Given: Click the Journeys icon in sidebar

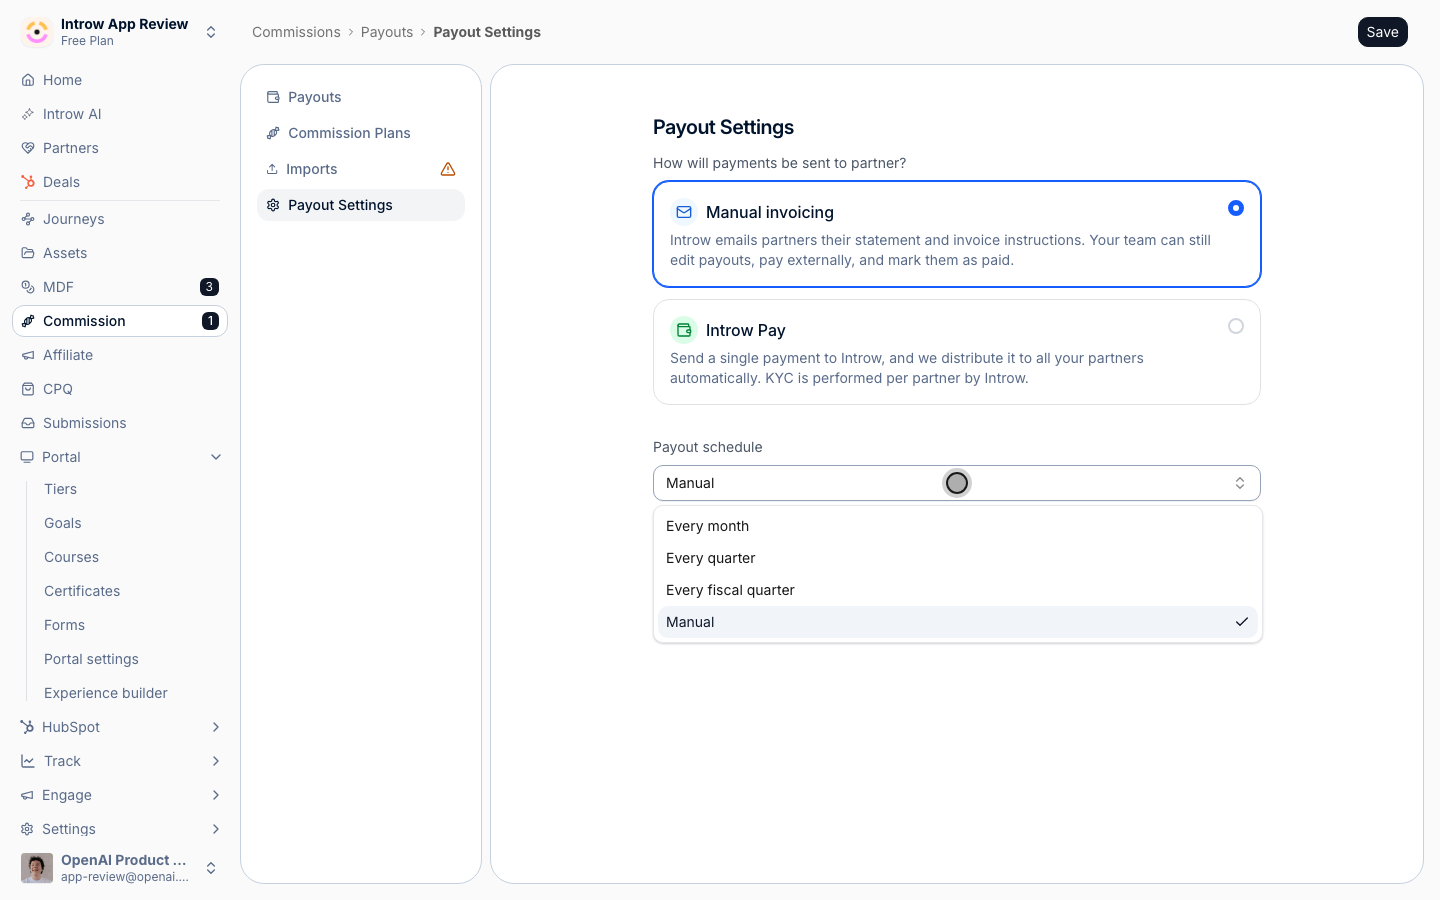Looking at the screenshot, I should pyautogui.click(x=28, y=219).
